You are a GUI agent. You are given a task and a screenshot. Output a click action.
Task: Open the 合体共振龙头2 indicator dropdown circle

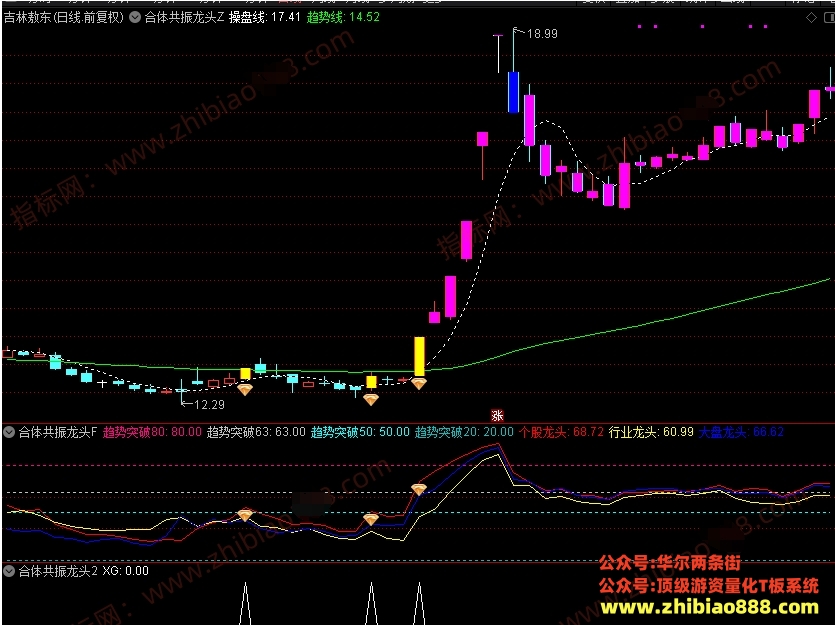(9, 571)
